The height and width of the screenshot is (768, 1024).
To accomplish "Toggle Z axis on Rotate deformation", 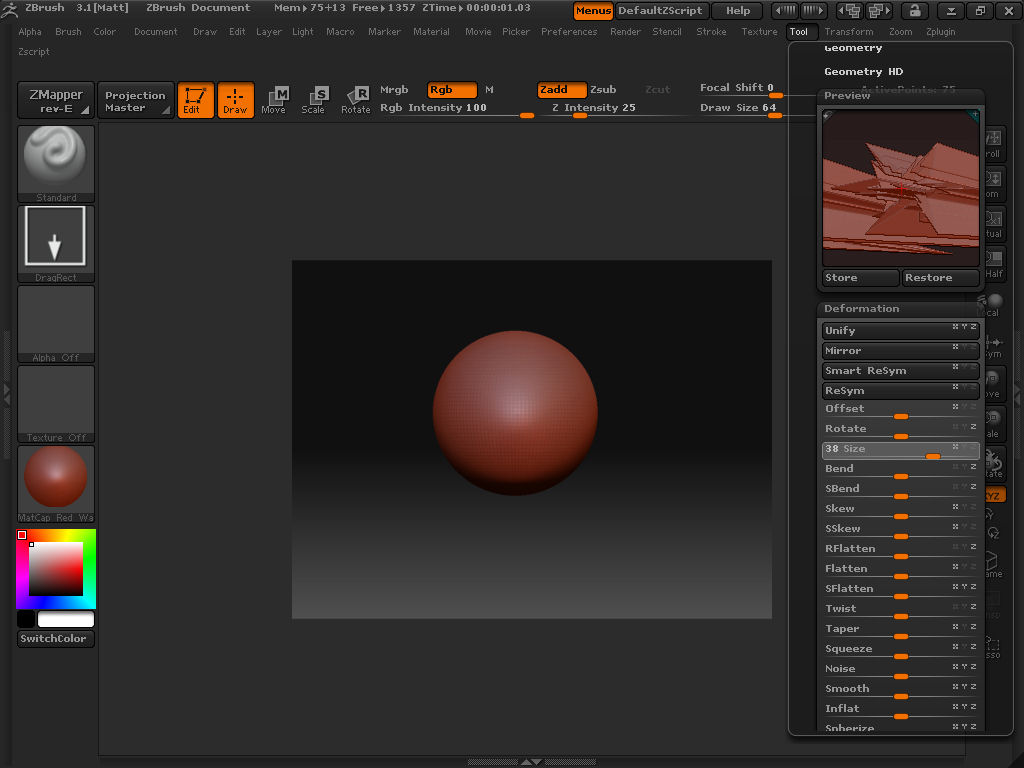I will coord(973,426).
